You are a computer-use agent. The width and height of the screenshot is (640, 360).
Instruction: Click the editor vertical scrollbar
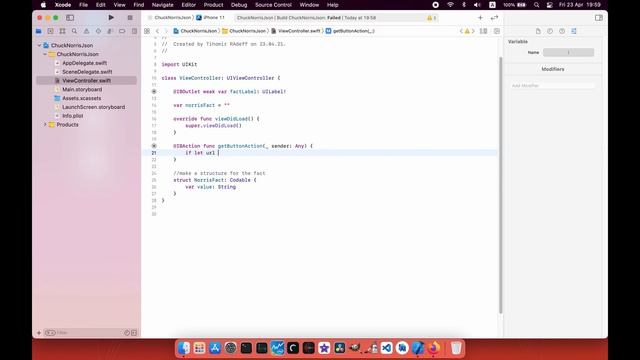coord(500,185)
